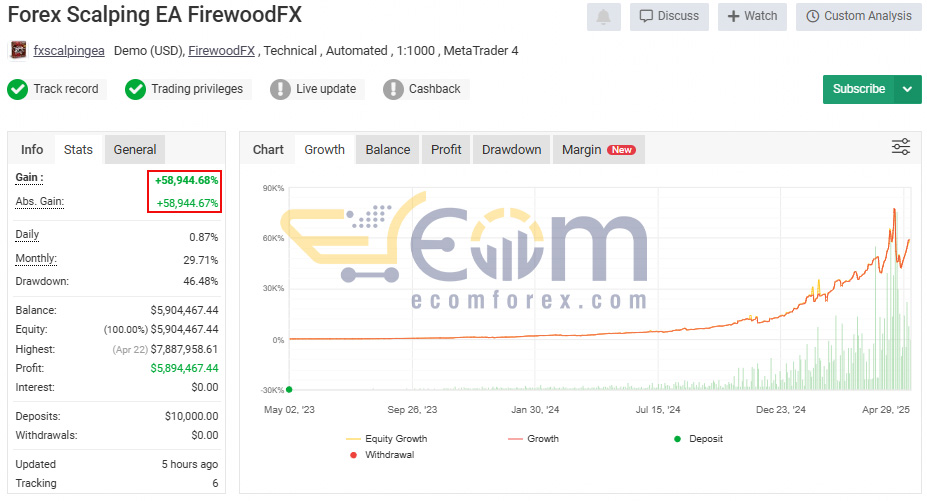Click the Cashback warning icon
The height and width of the screenshot is (501, 927).
[x=393, y=89]
